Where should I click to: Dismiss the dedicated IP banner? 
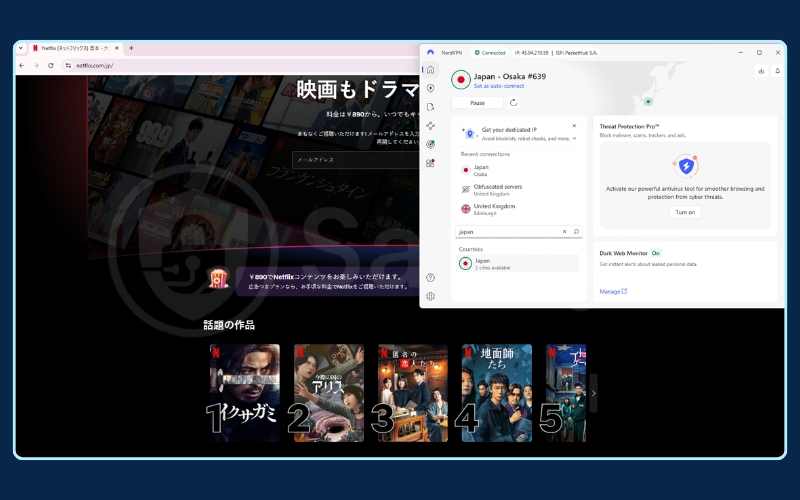pyautogui.click(x=574, y=126)
